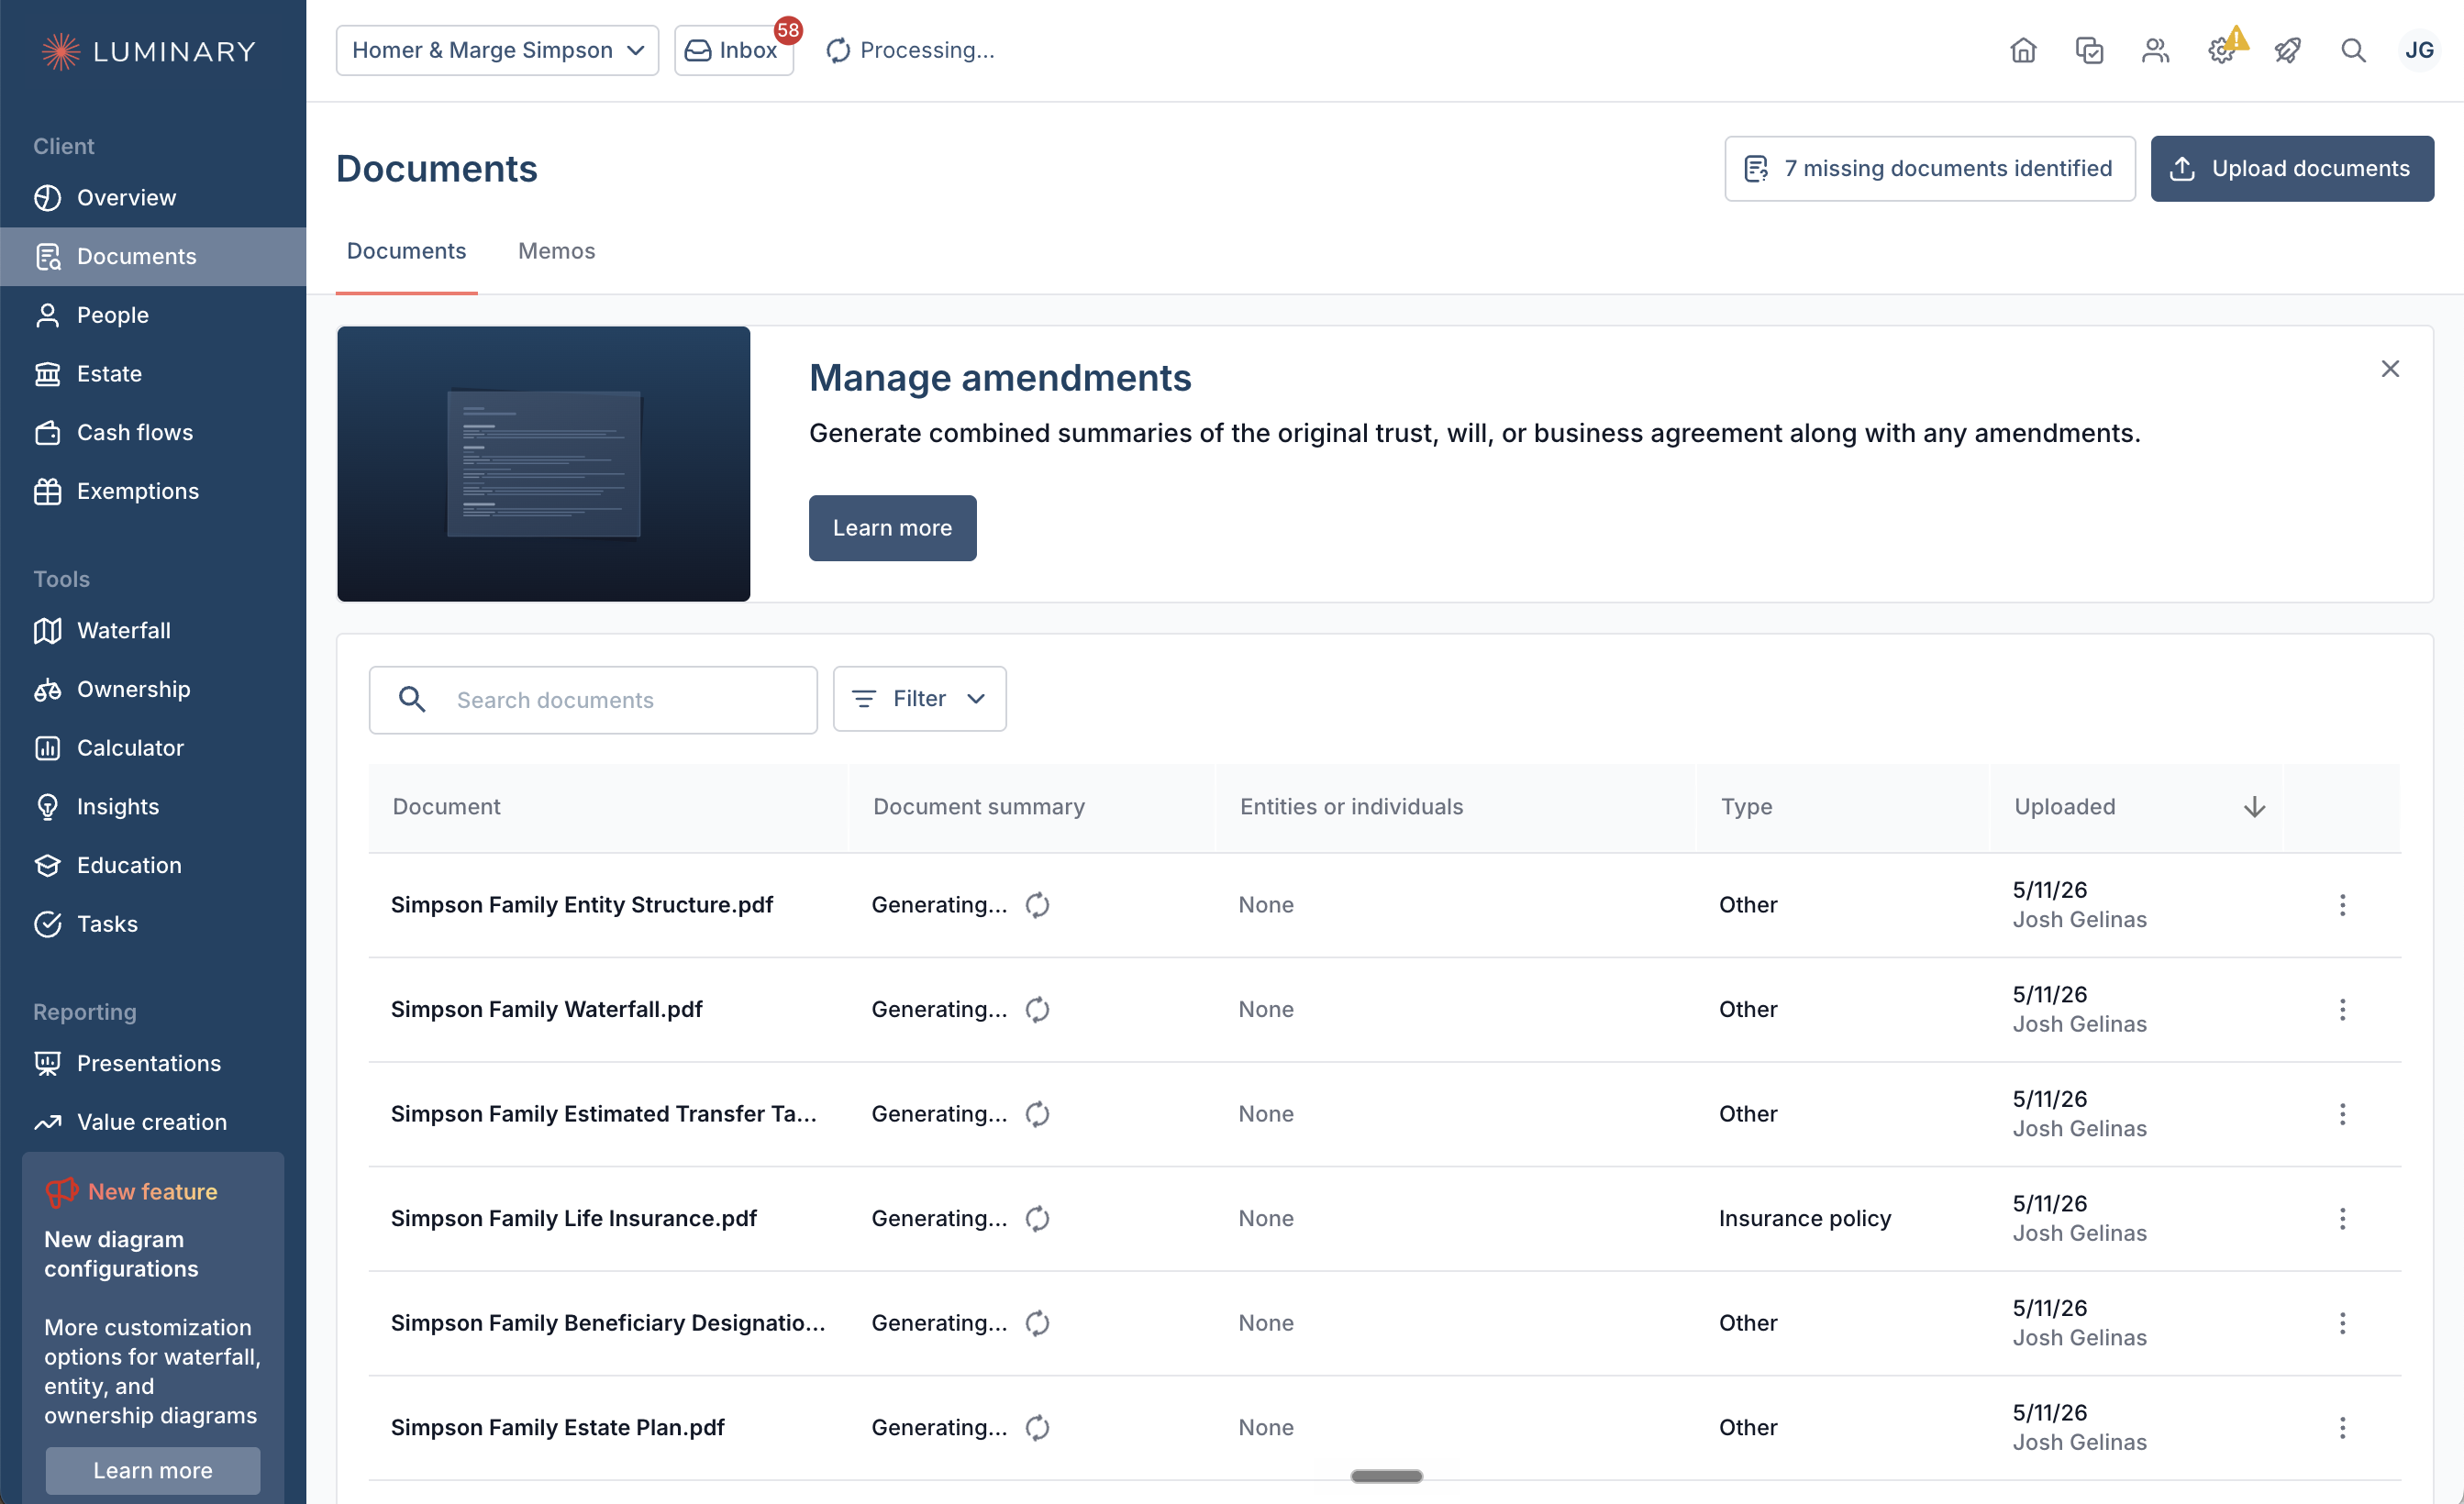Click the Processing status indicator
Image resolution: width=2464 pixels, height=1504 pixels.
coord(910,50)
